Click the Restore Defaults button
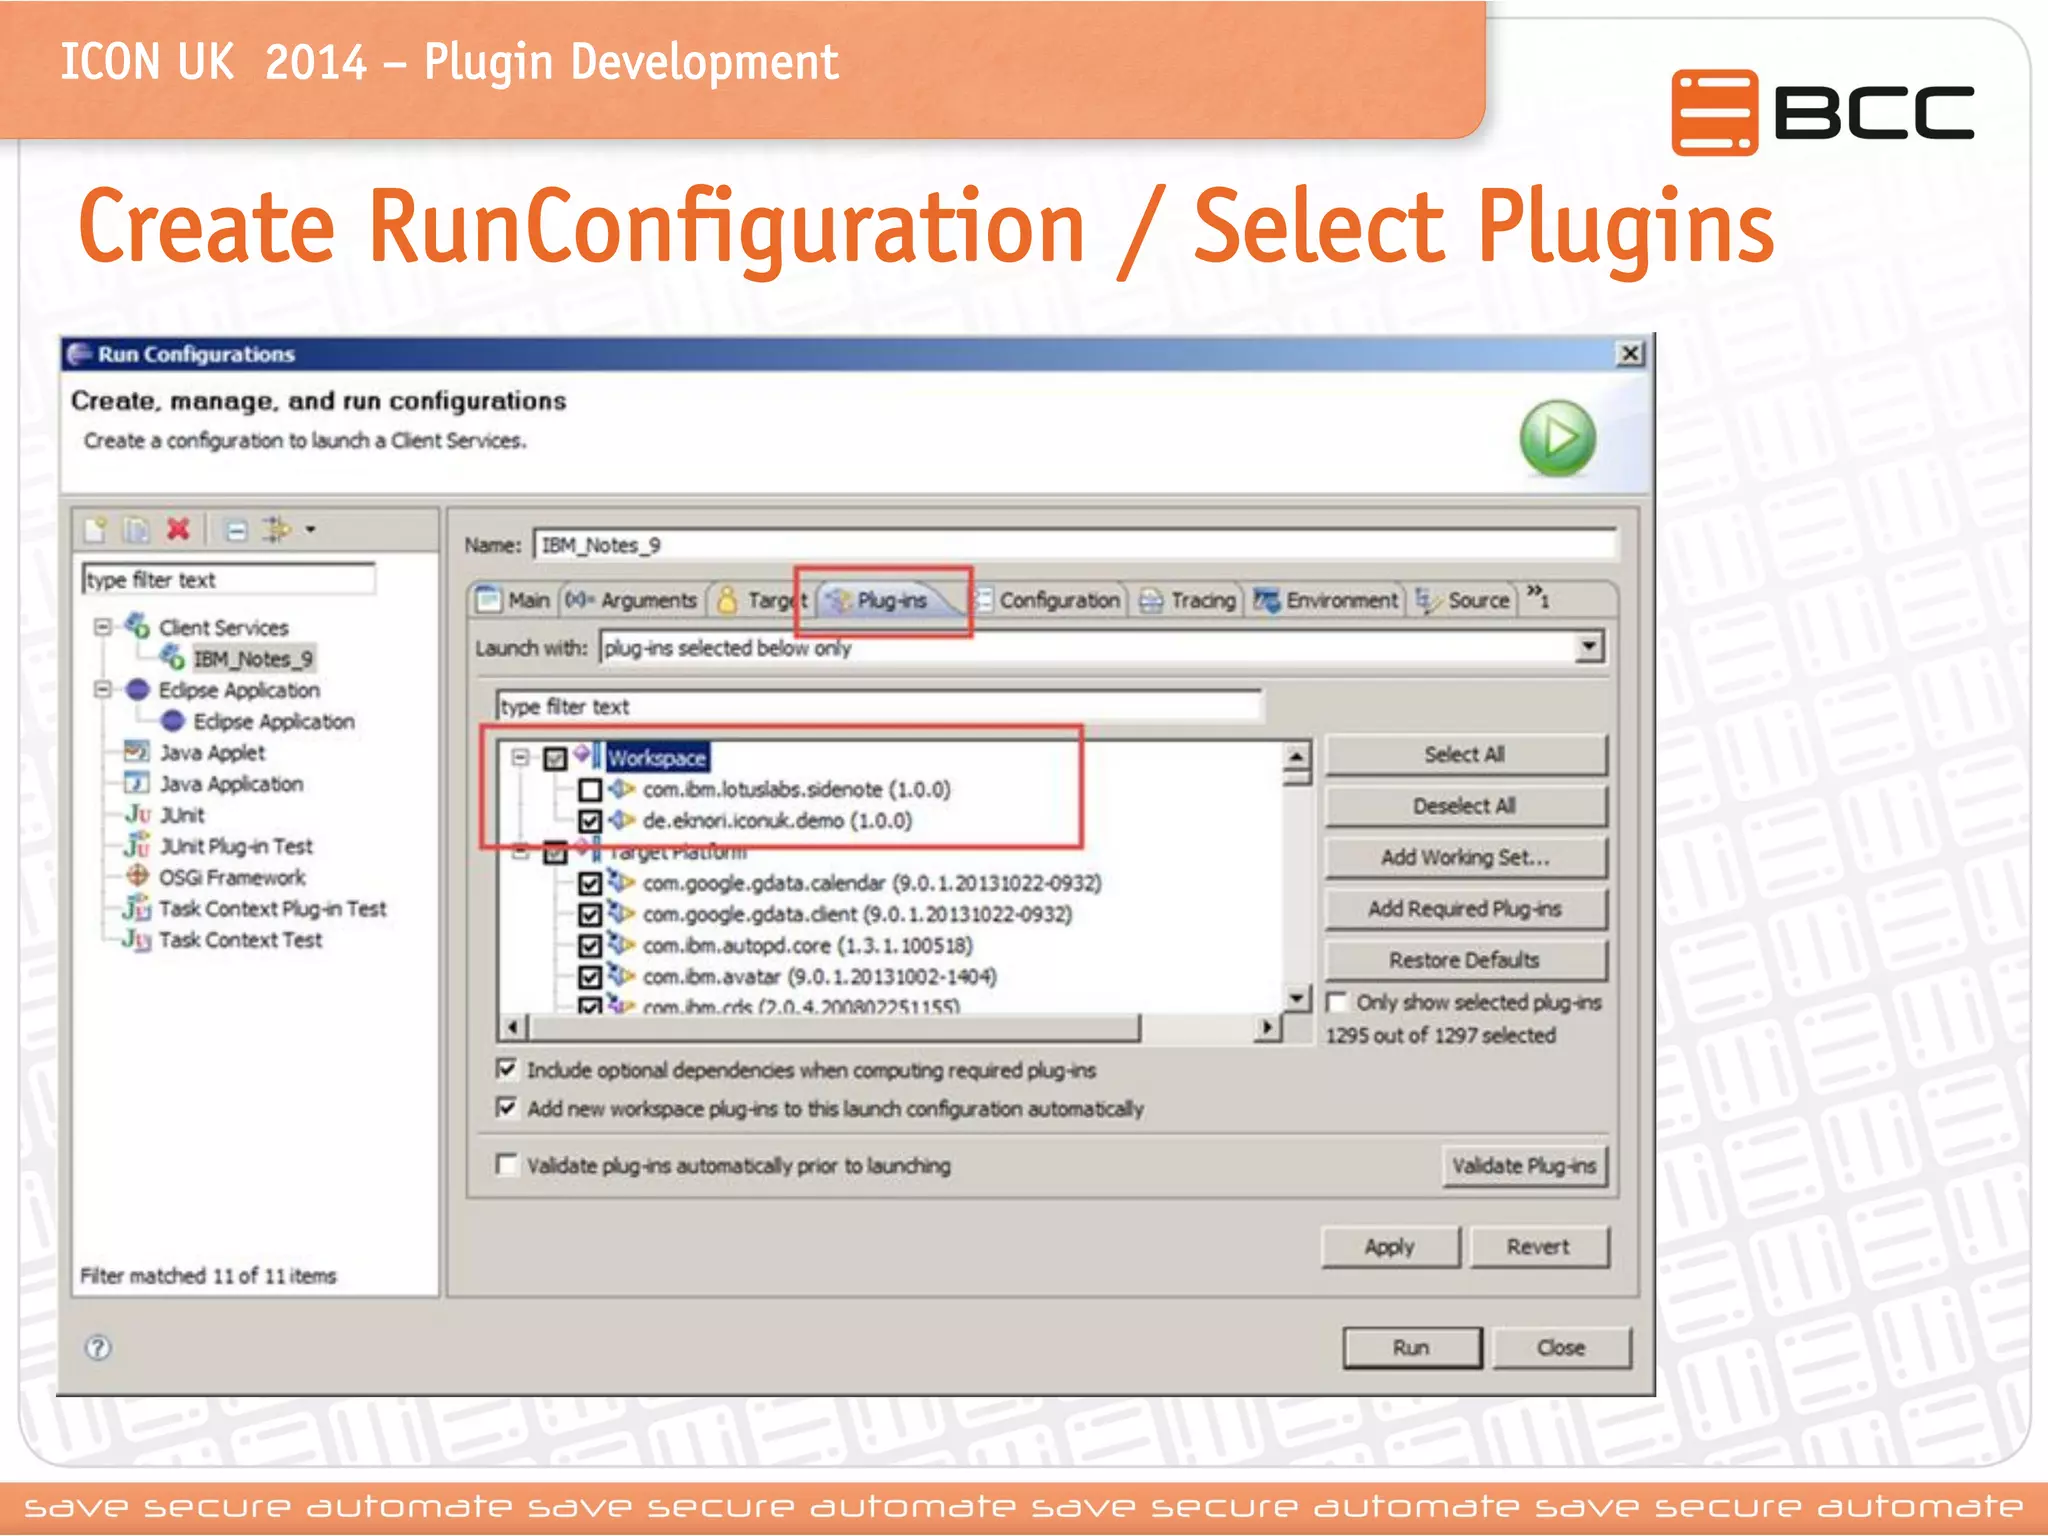The width and height of the screenshot is (2048, 1536). point(1465,960)
